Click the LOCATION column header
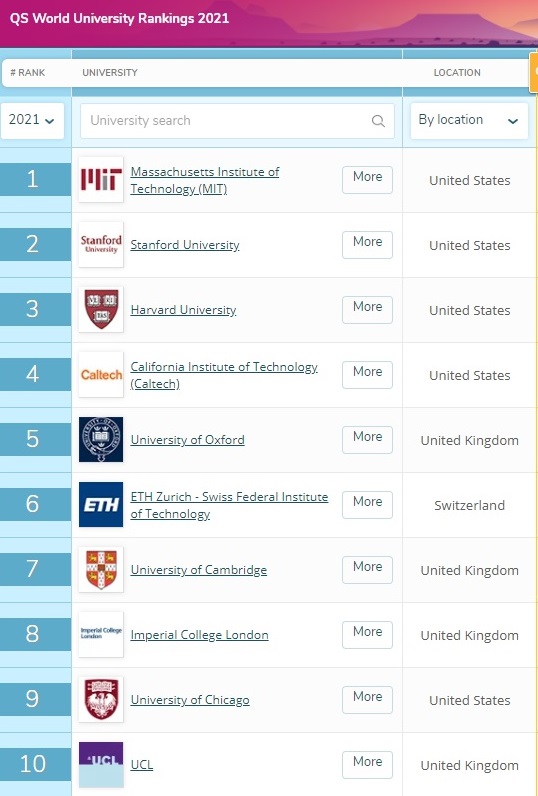This screenshot has height=796, width=538. (457, 73)
